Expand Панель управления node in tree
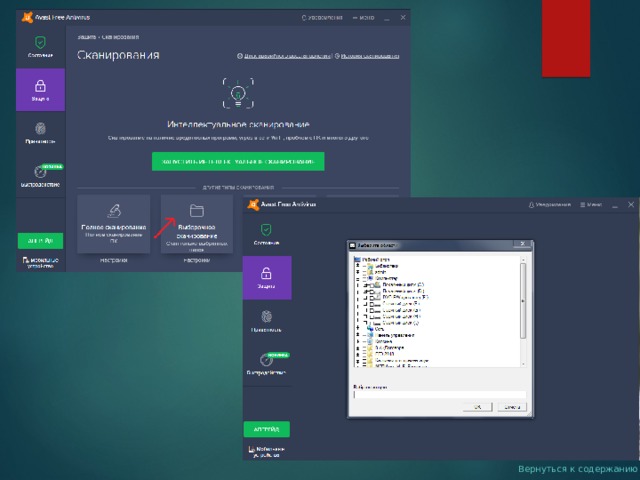 (358, 335)
